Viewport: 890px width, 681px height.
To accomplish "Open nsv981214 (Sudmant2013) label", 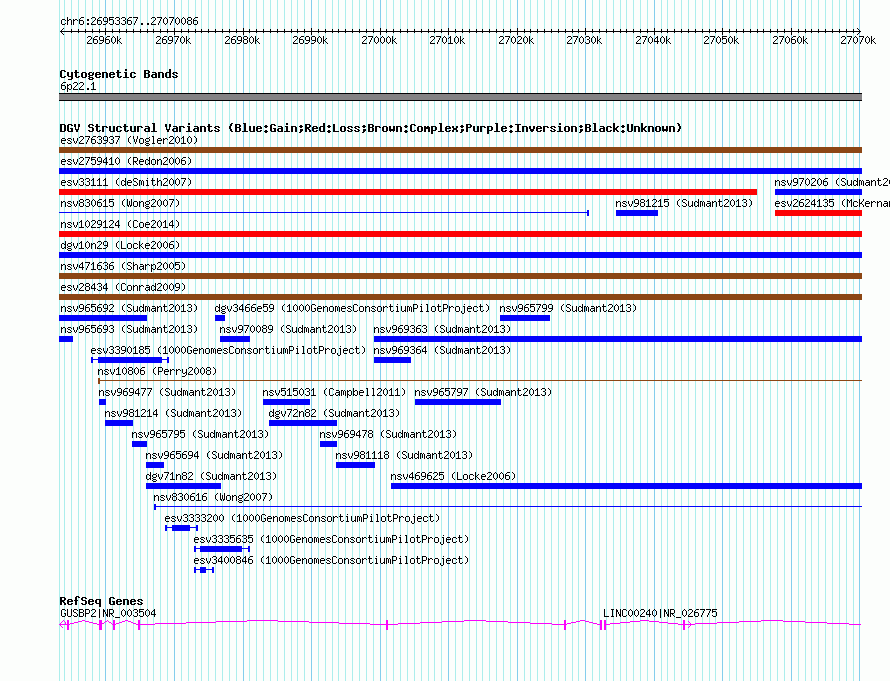I will [173, 413].
